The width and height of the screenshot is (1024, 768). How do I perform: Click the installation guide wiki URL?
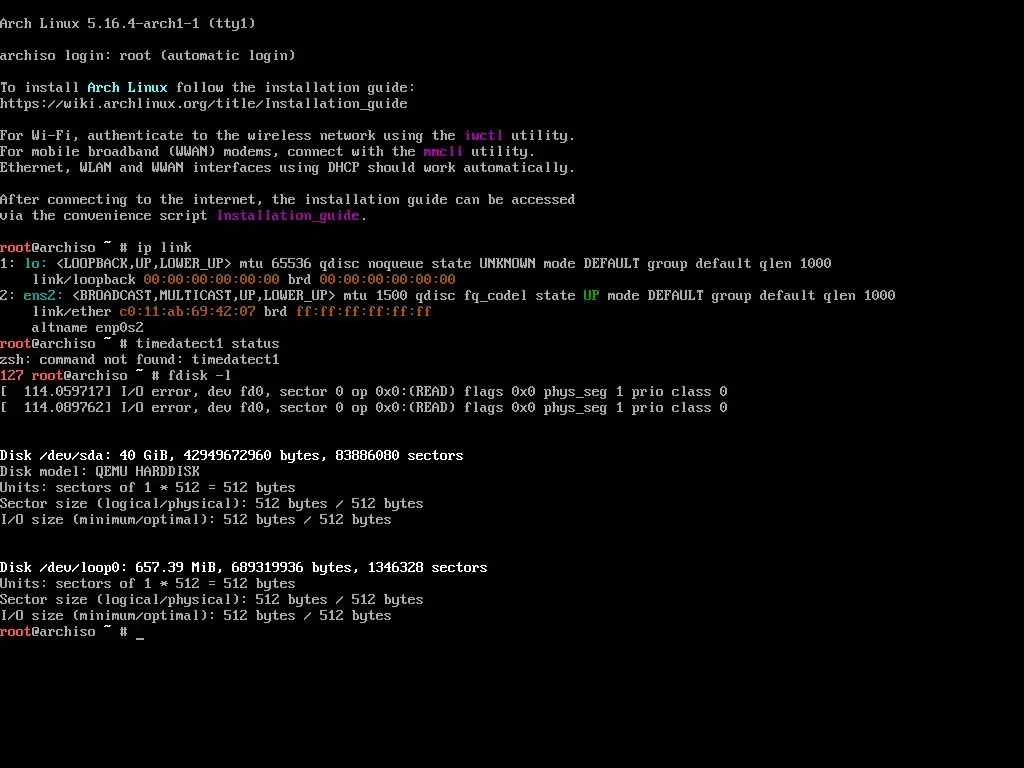[204, 104]
